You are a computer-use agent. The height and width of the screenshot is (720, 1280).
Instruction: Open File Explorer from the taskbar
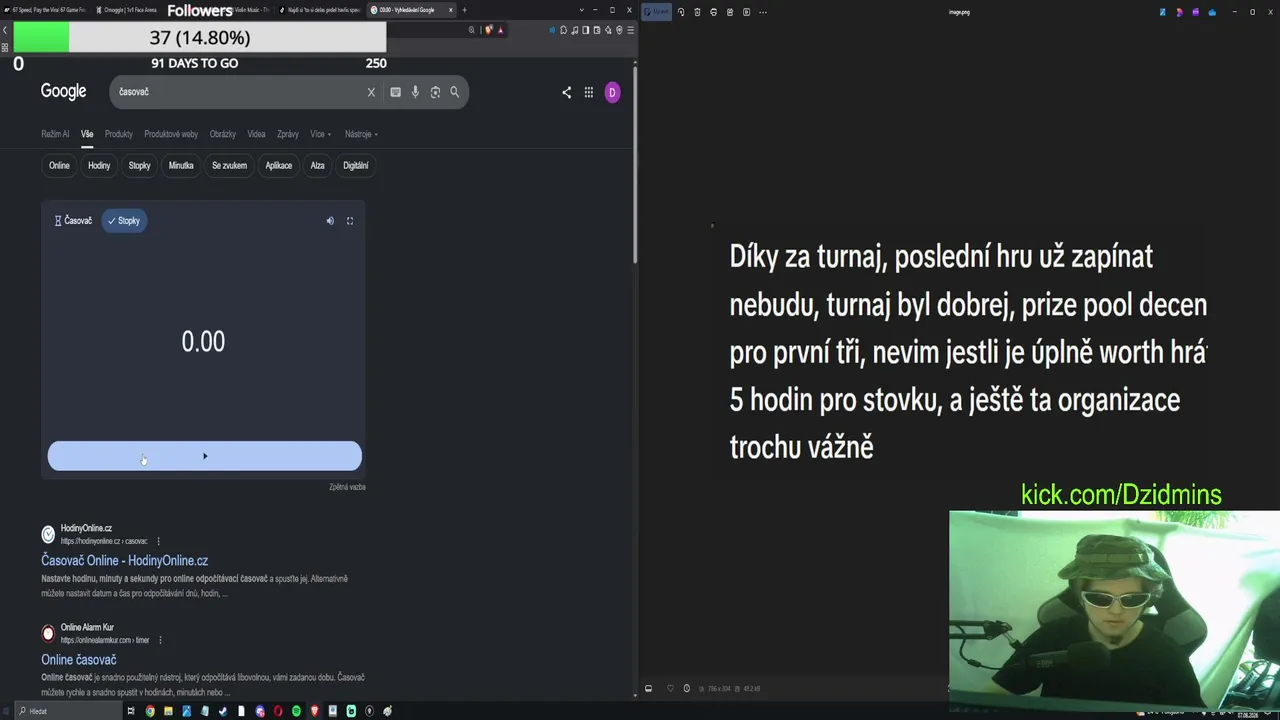click(168, 711)
